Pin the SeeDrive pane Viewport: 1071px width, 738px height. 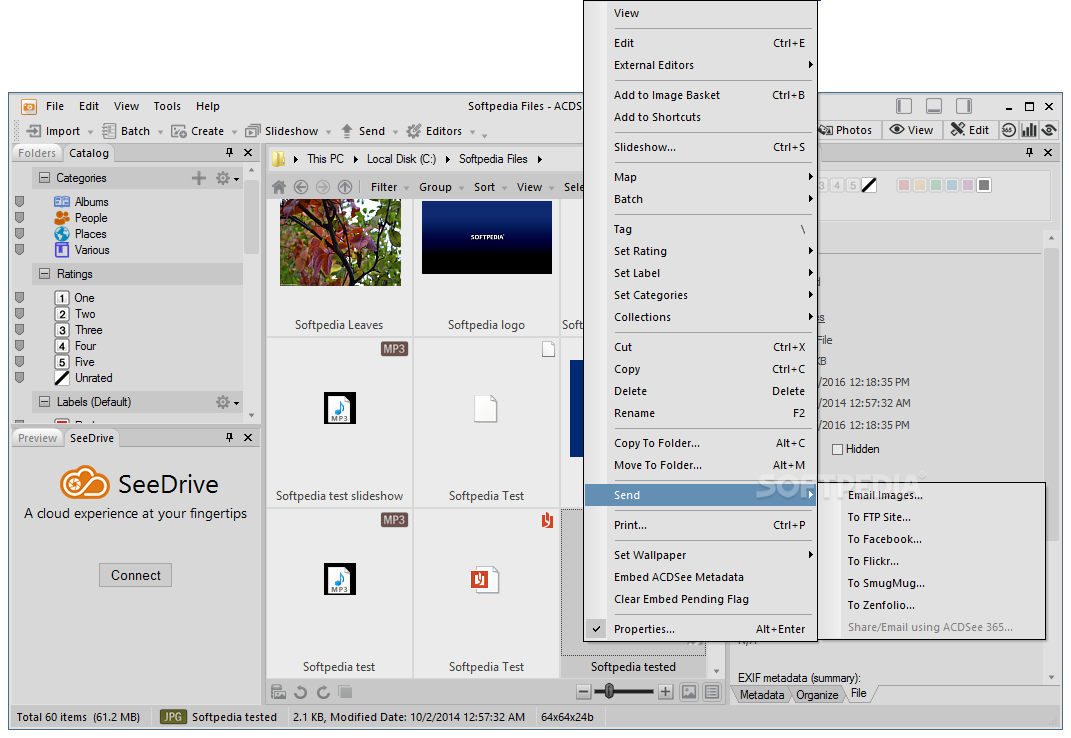click(230, 437)
